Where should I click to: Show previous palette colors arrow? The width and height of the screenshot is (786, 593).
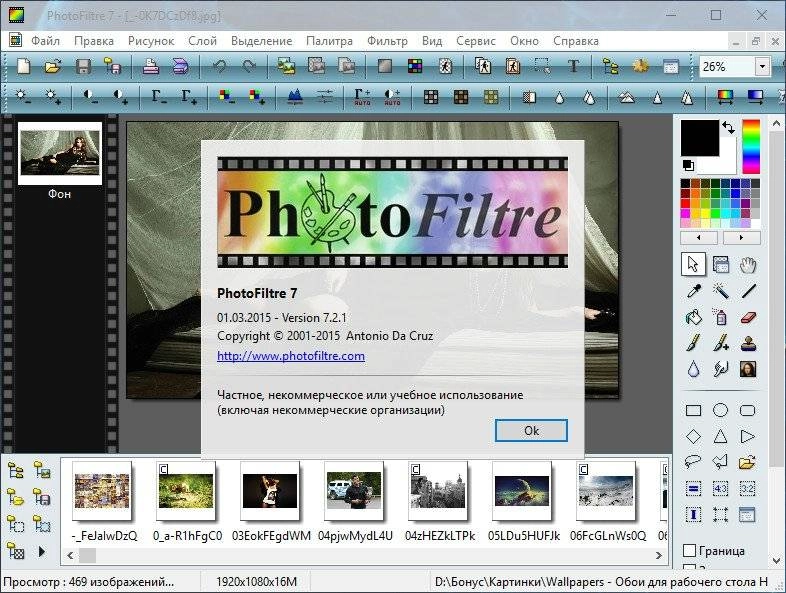[x=699, y=238]
